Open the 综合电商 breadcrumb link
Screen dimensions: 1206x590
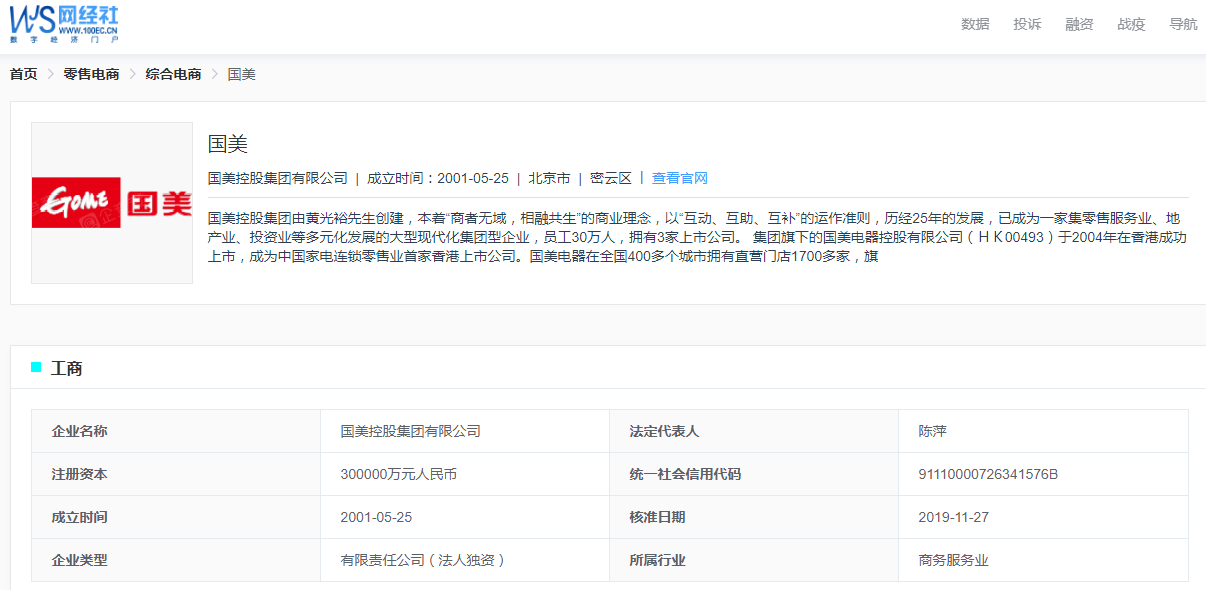[173, 74]
